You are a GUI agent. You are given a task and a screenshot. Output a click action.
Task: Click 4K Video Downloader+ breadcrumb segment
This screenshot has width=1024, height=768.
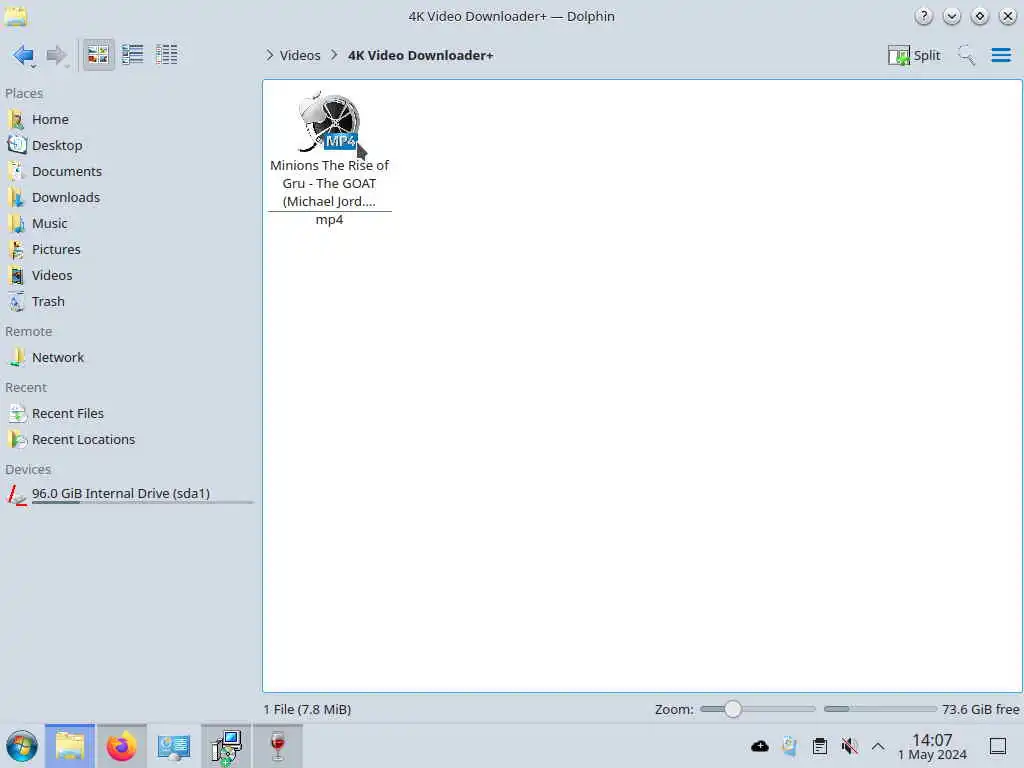[x=421, y=56]
